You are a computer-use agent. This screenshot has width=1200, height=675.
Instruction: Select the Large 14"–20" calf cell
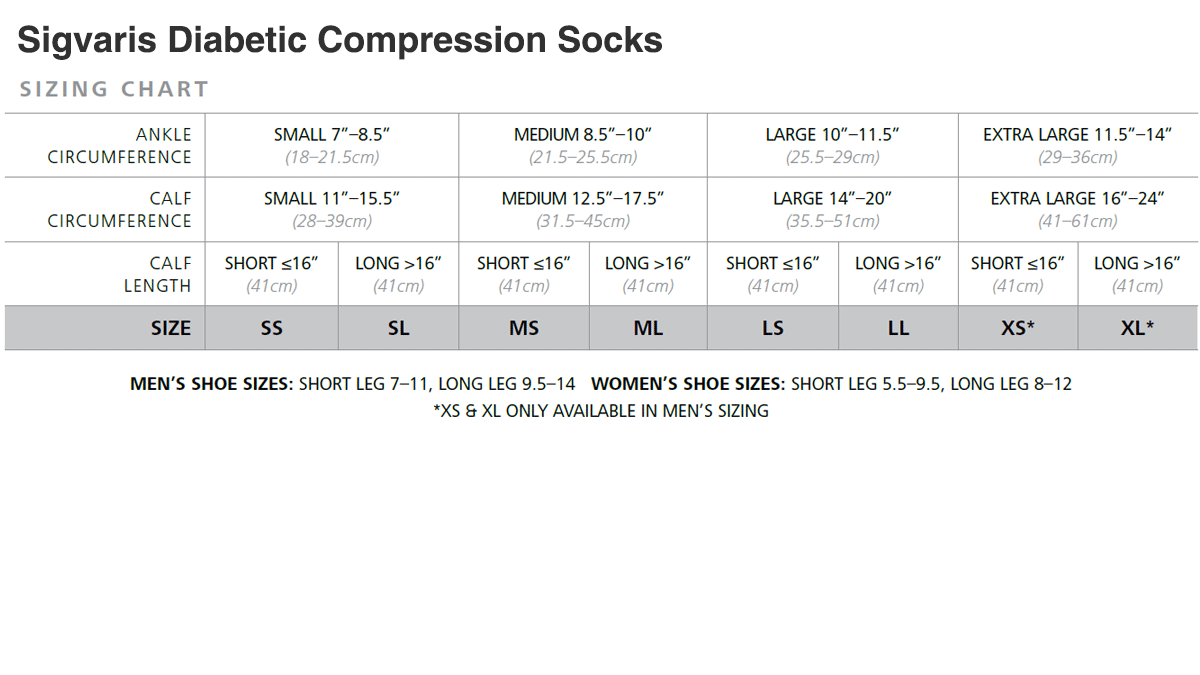(x=833, y=209)
